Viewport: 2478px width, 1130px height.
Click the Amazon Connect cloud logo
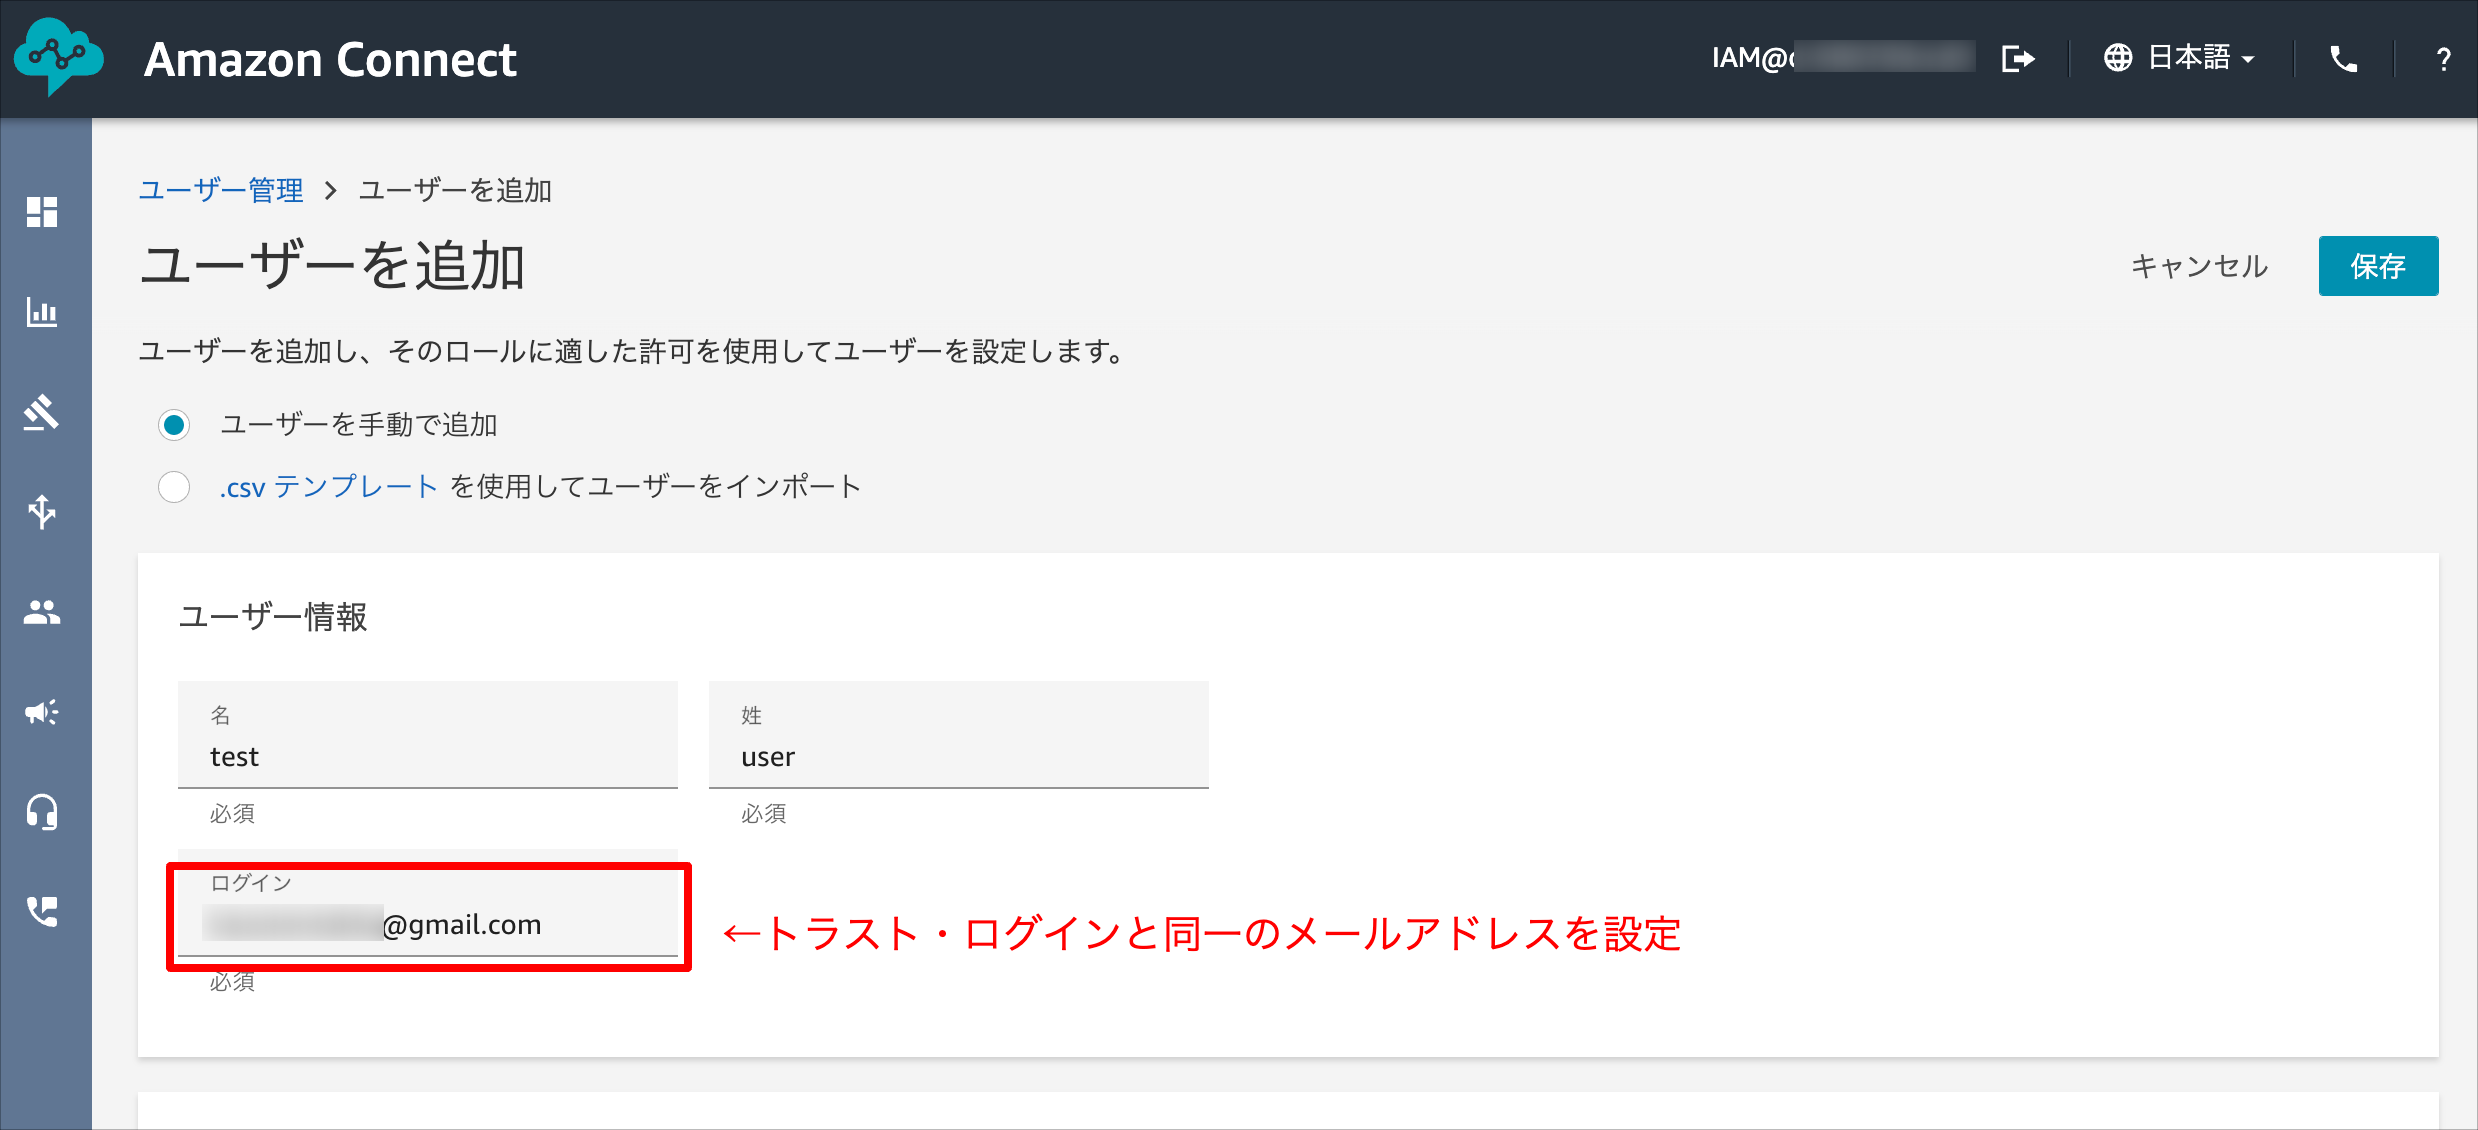pos(59,57)
